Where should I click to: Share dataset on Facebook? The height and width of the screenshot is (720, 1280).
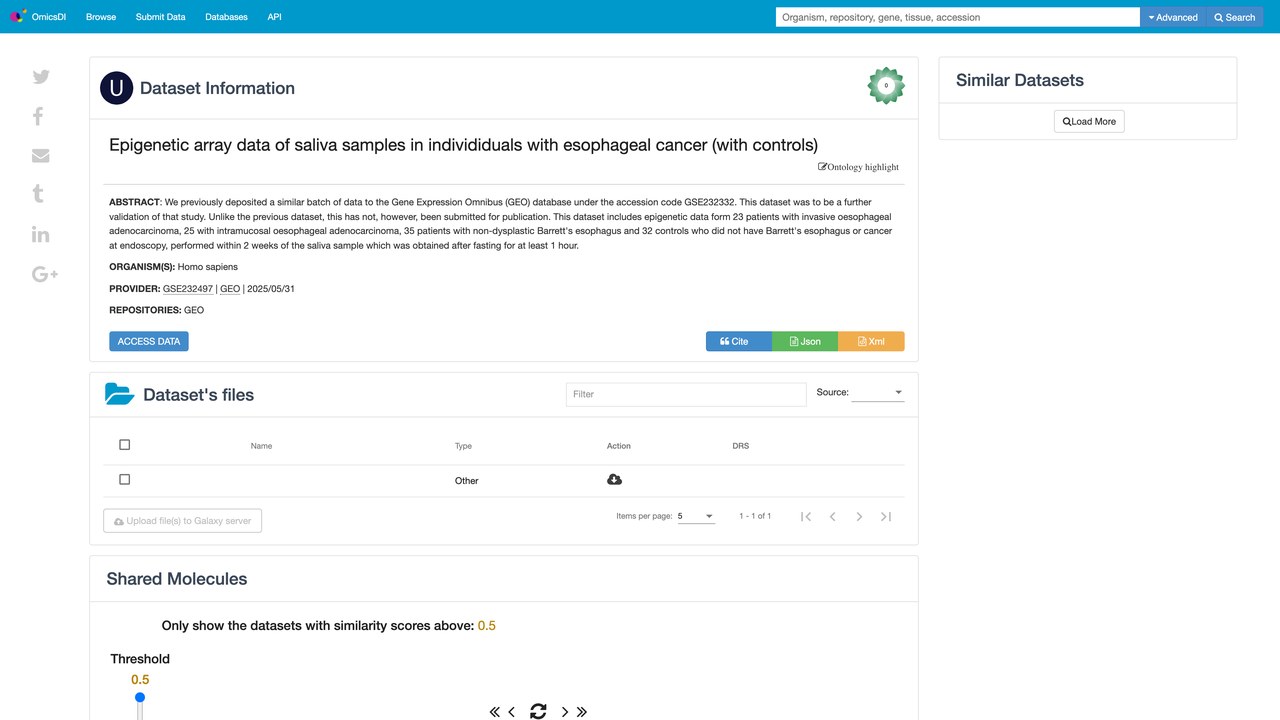38,116
